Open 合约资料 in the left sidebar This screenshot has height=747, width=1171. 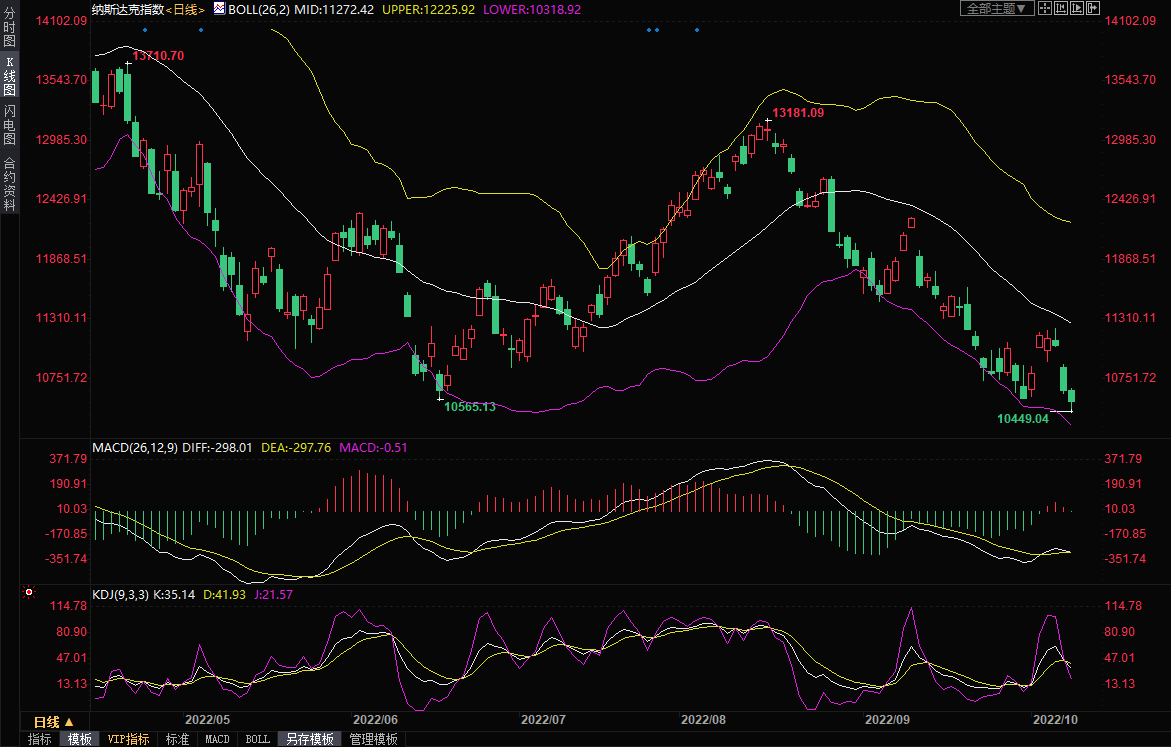tap(9, 183)
